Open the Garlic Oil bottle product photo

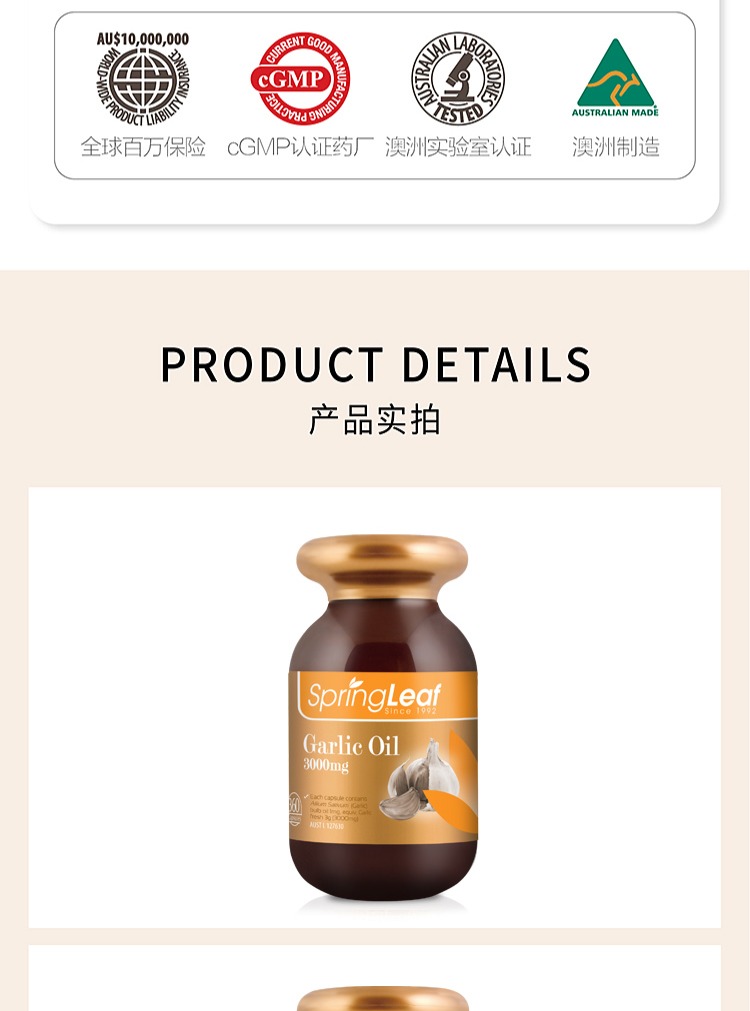[x=375, y=707]
